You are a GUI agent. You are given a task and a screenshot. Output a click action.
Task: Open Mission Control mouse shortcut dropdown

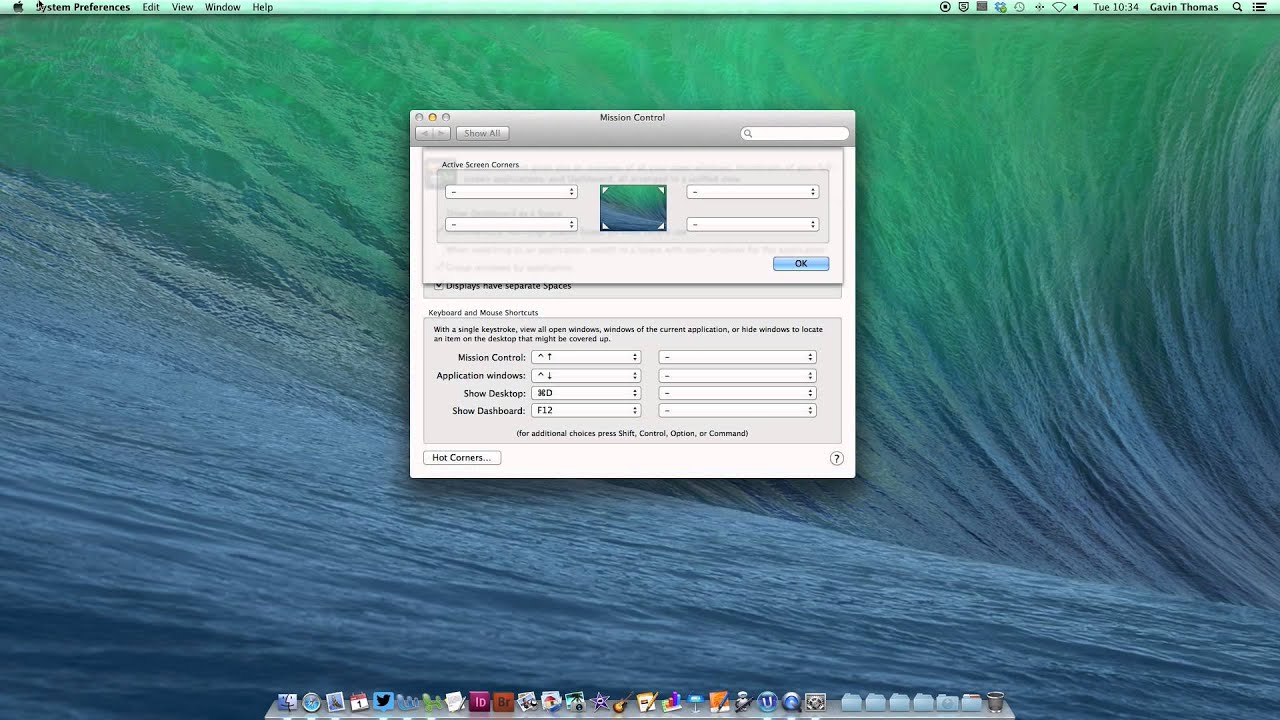pyautogui.click(x=738, y=357)
